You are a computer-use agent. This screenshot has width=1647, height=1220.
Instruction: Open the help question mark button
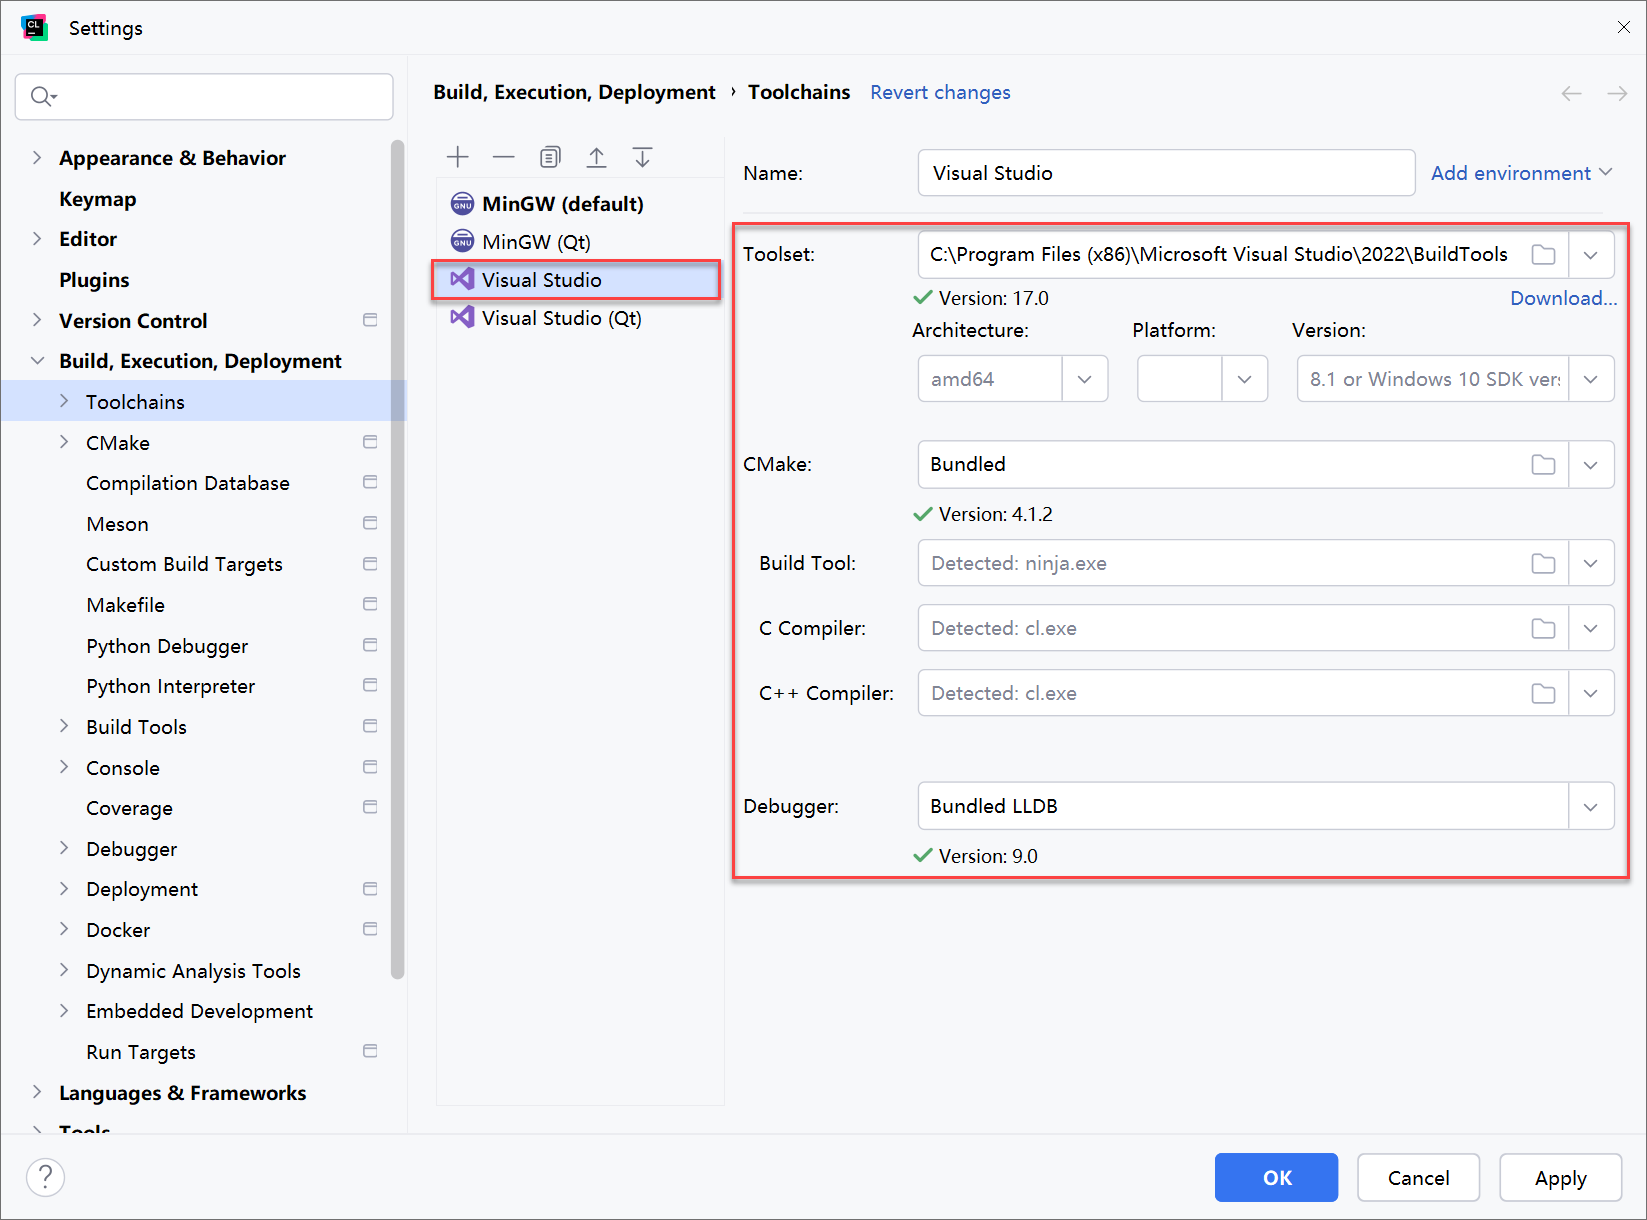click(x=45, y=1177)
